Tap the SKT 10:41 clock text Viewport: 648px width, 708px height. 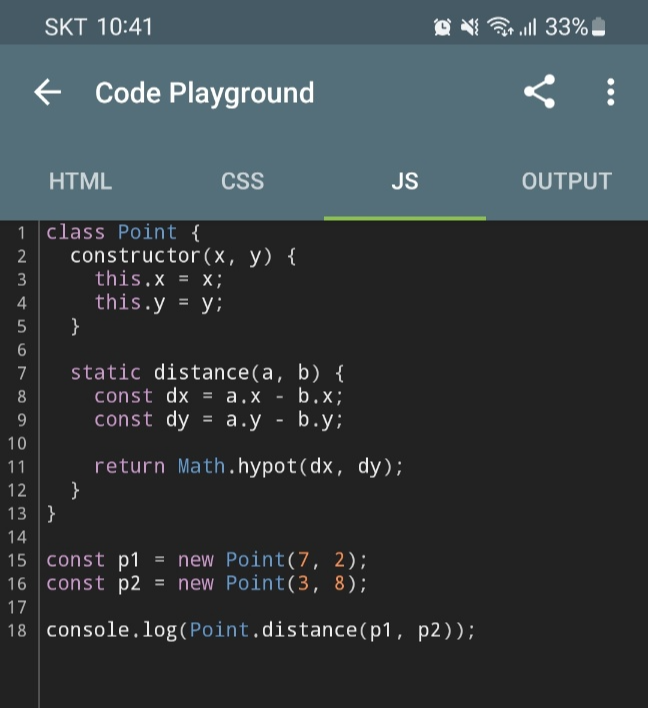[99, 27]
